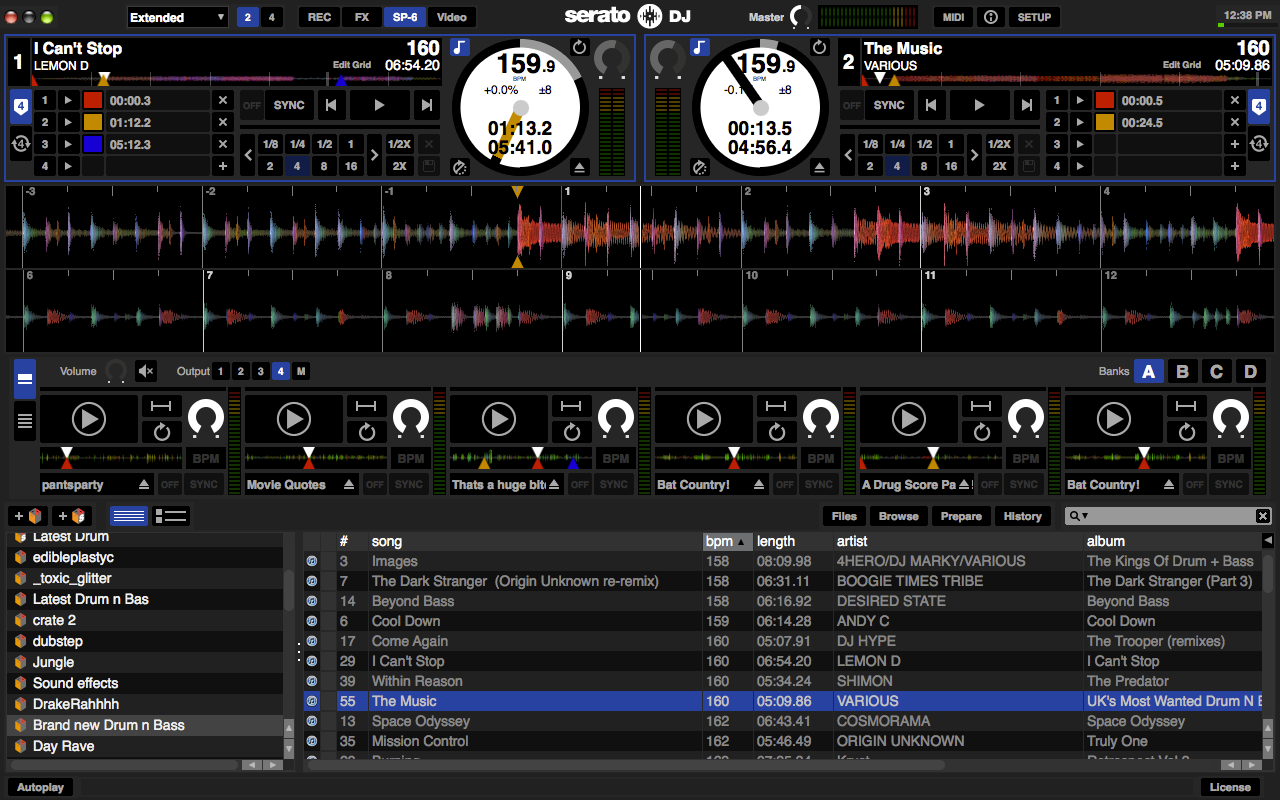Click the repeat icon on deck 1
Image resolution: width=1280 pixels, height=800 pixels.
(580, 47)
